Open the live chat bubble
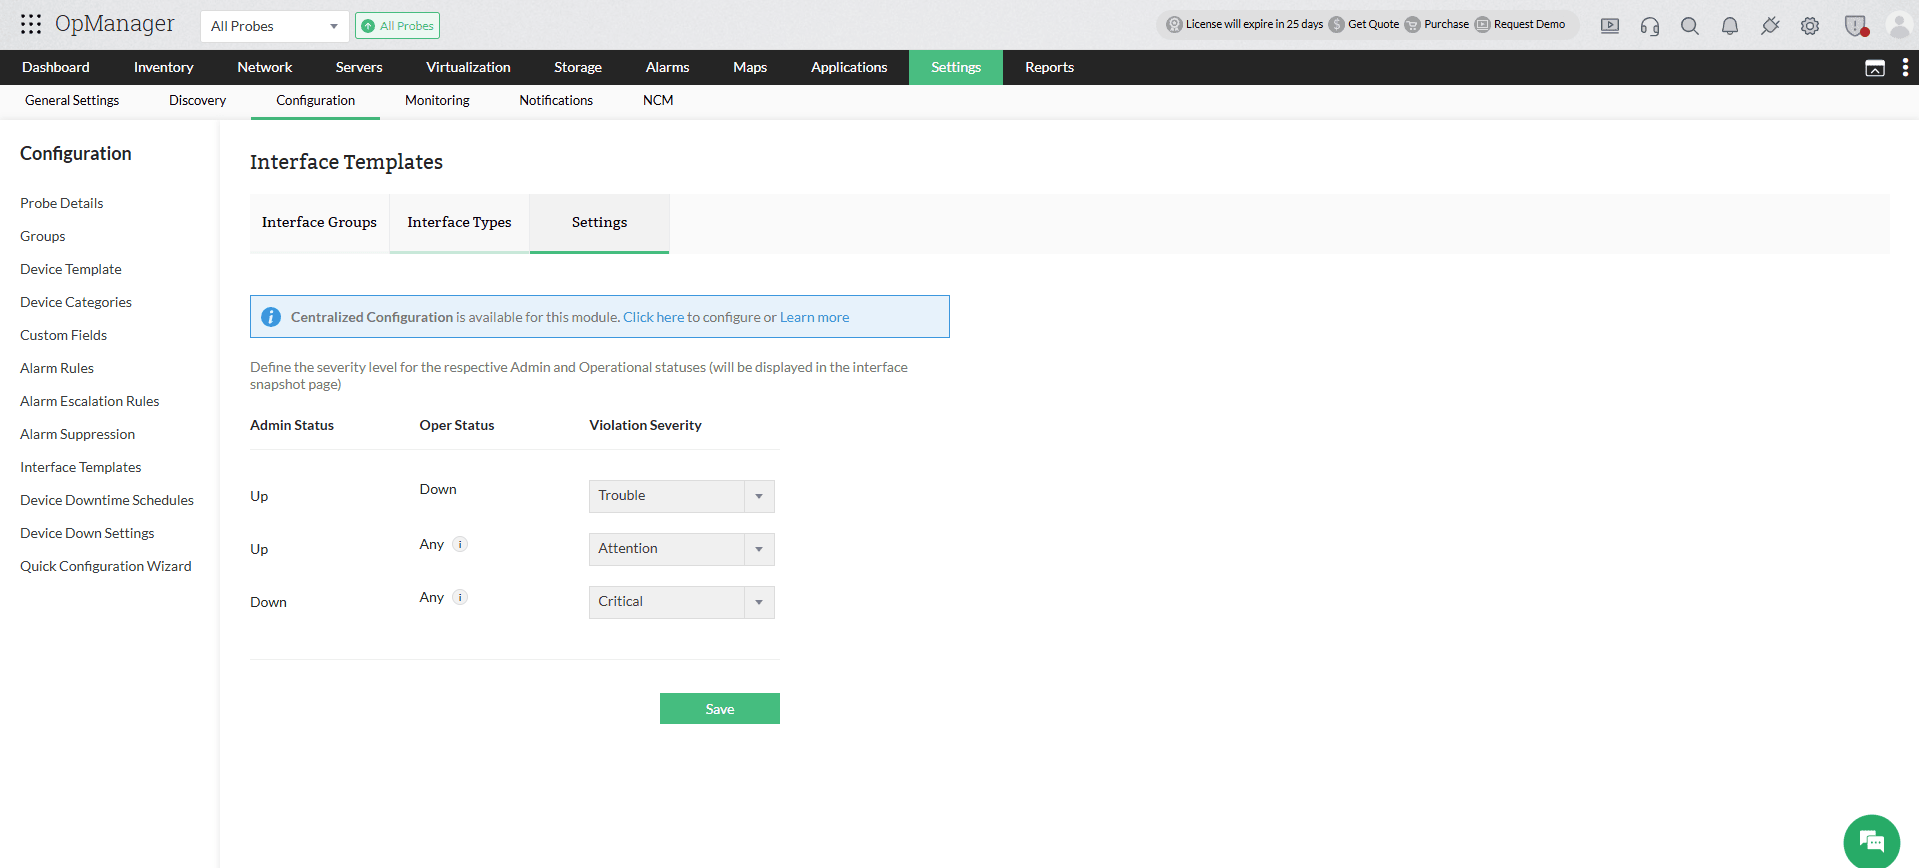Viewport: 1919px width, 868px height. click(x=1871, y=841)
